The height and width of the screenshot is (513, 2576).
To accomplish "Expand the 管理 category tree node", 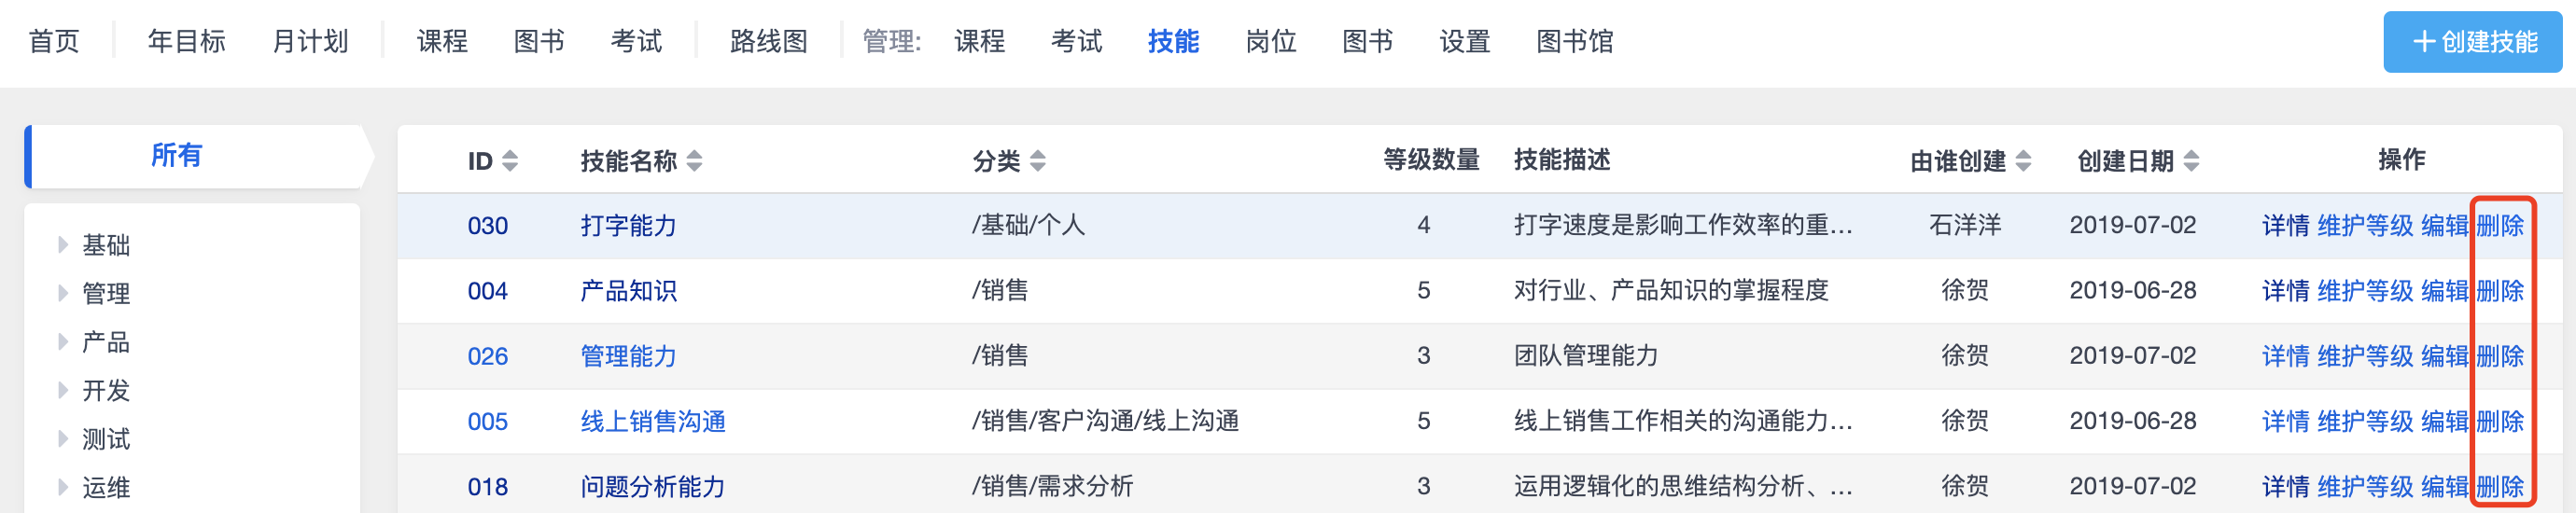I will (x=63, y=293).
